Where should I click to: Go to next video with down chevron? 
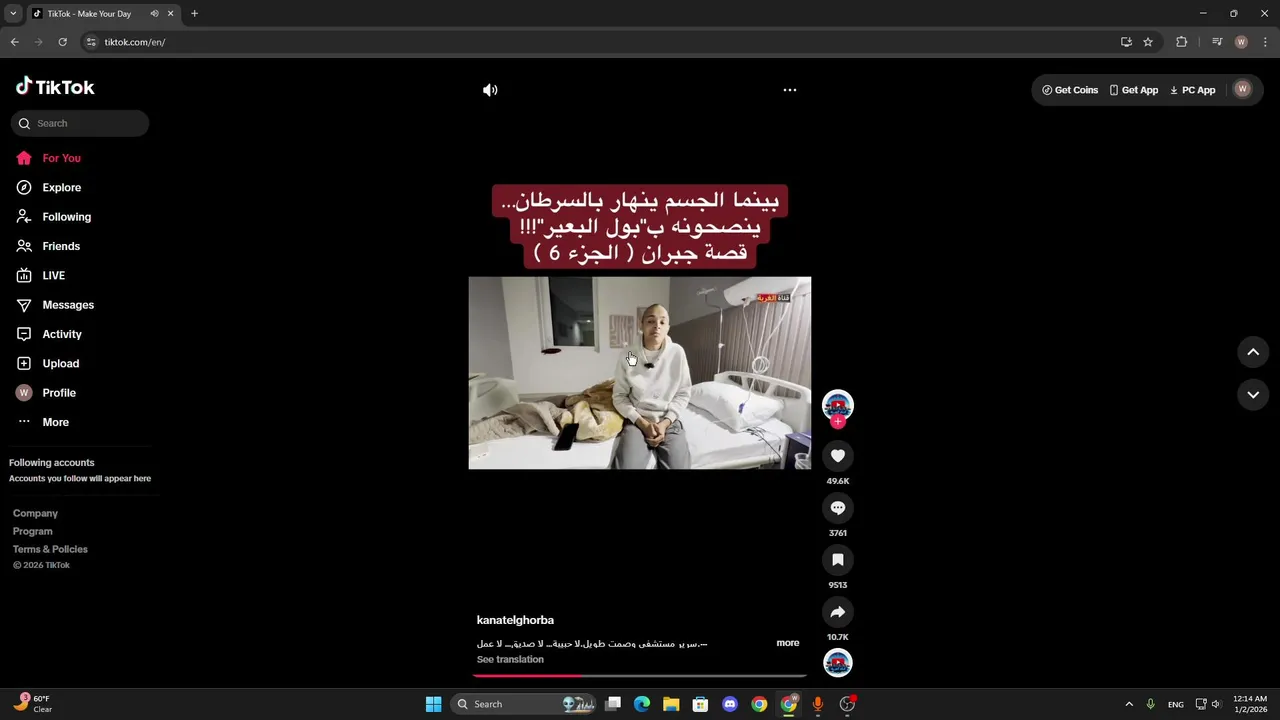[1253, 395]
